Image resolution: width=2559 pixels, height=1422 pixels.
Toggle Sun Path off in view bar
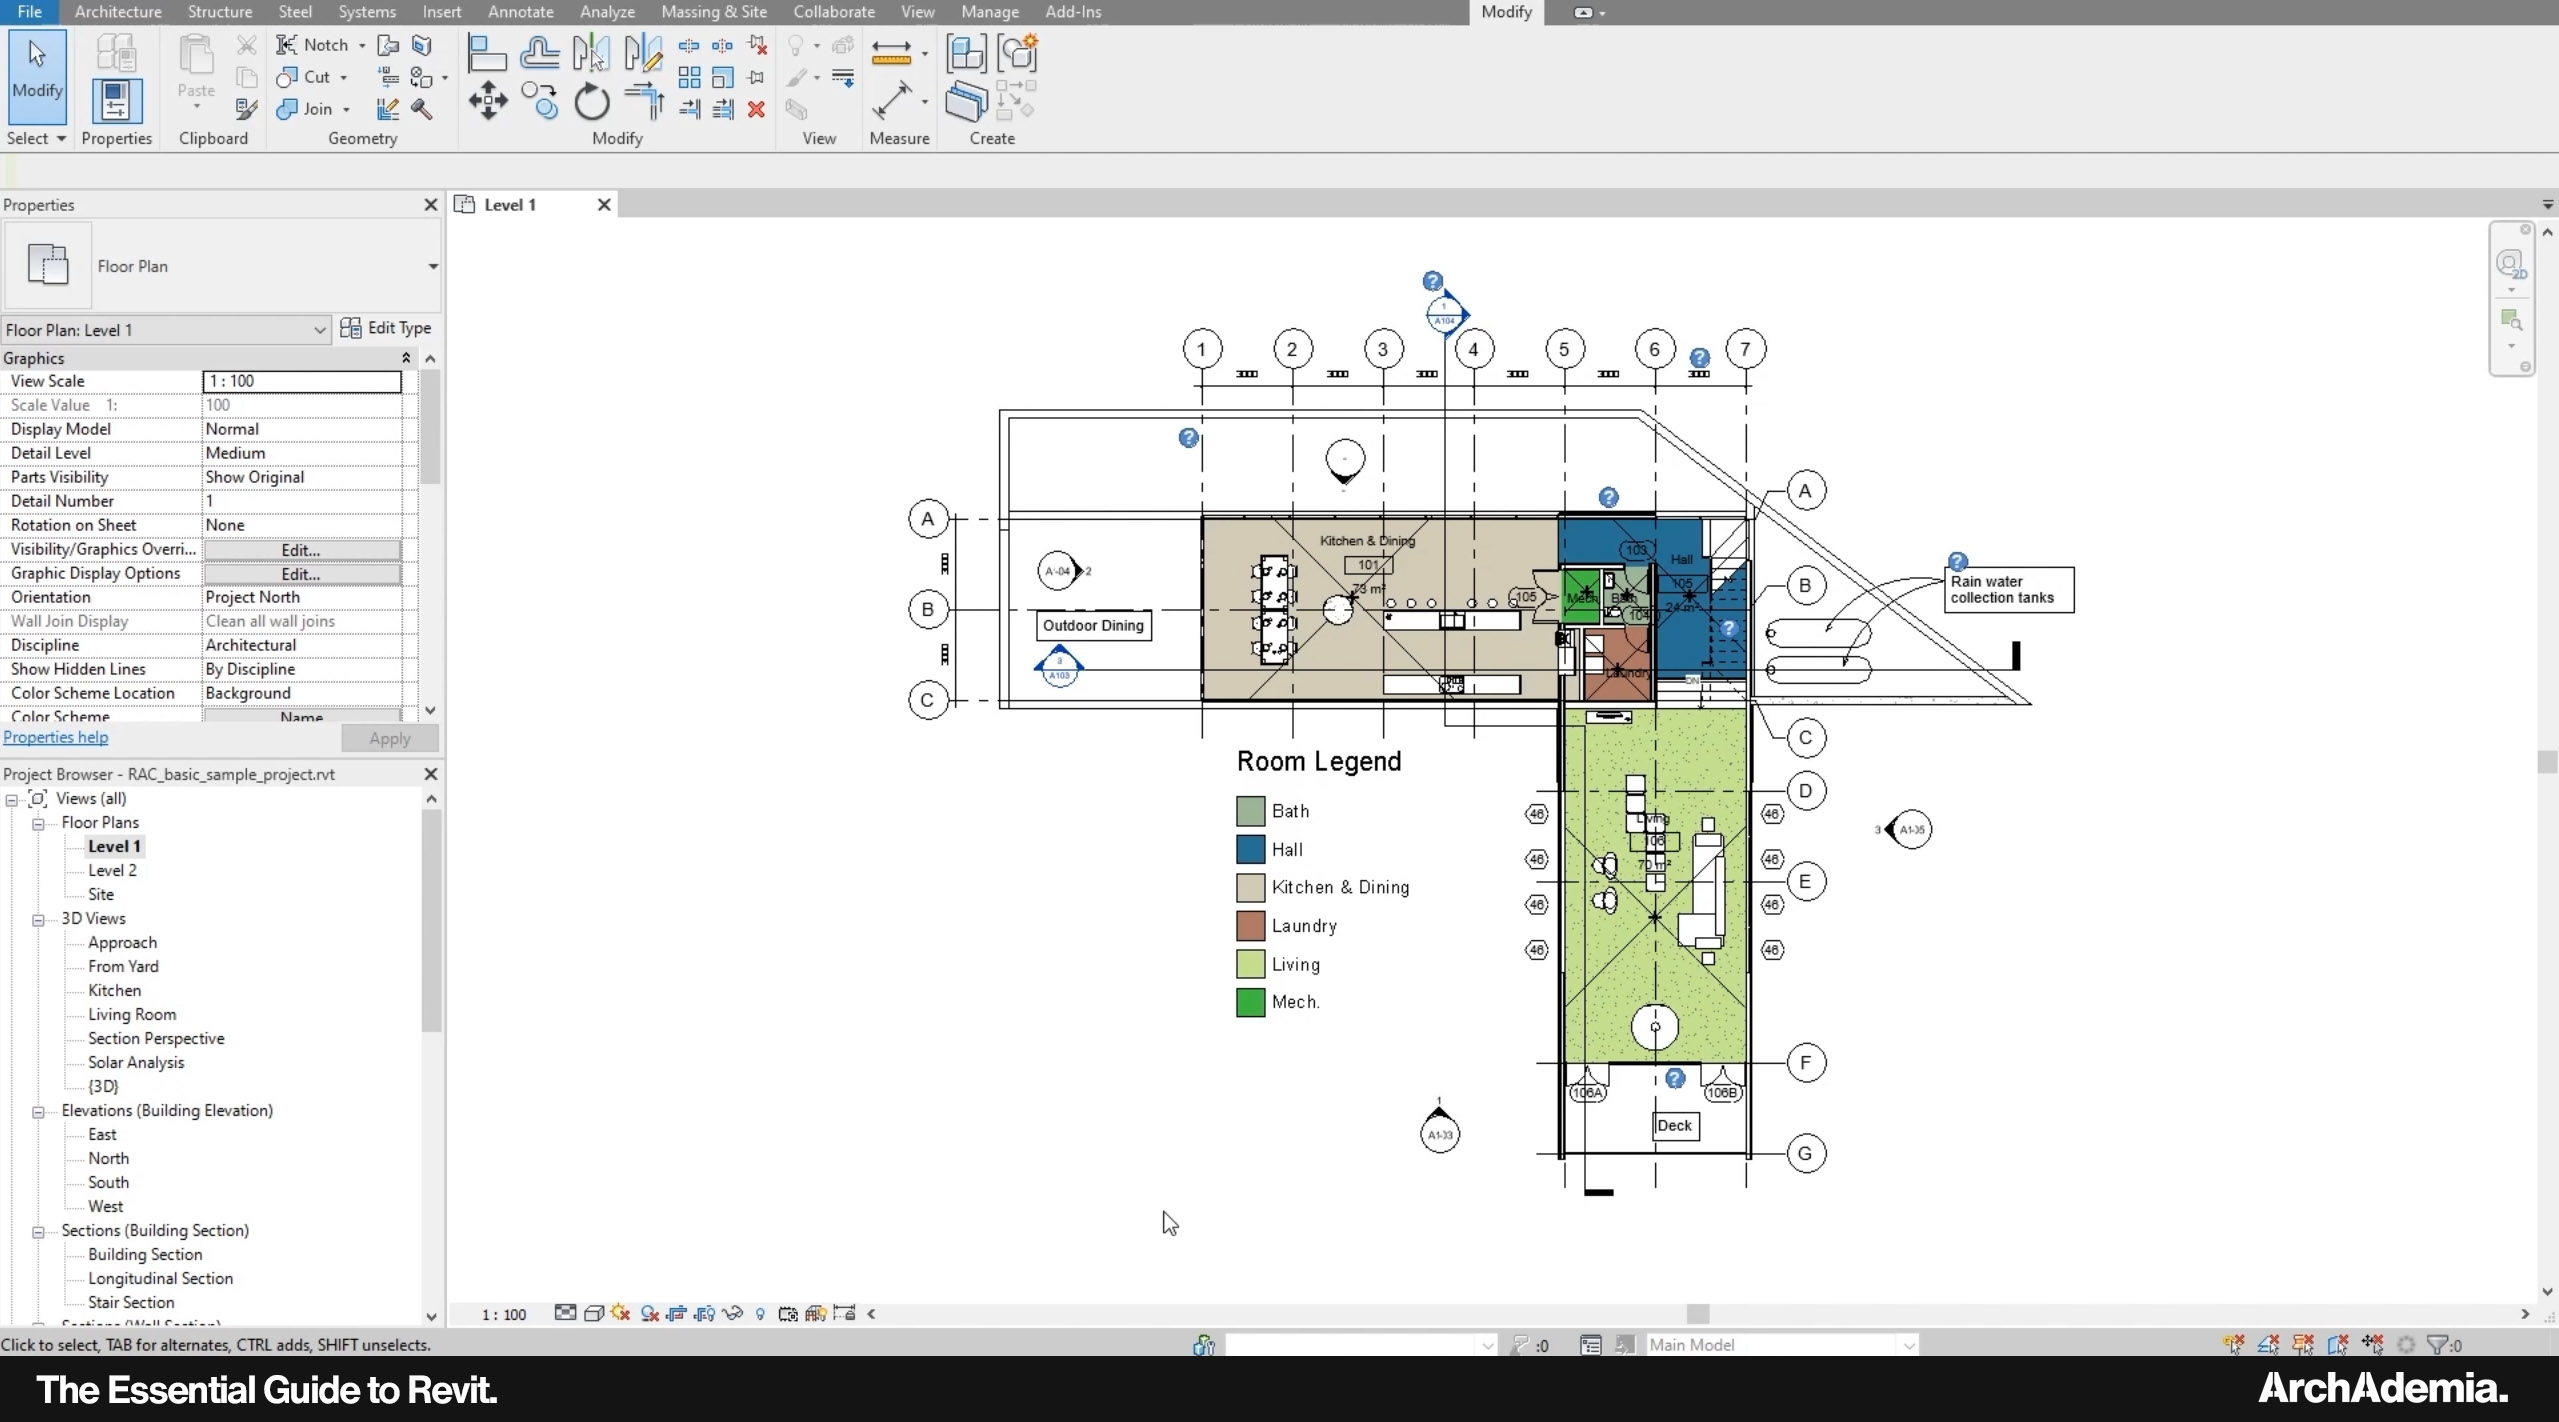point(621,1313)
